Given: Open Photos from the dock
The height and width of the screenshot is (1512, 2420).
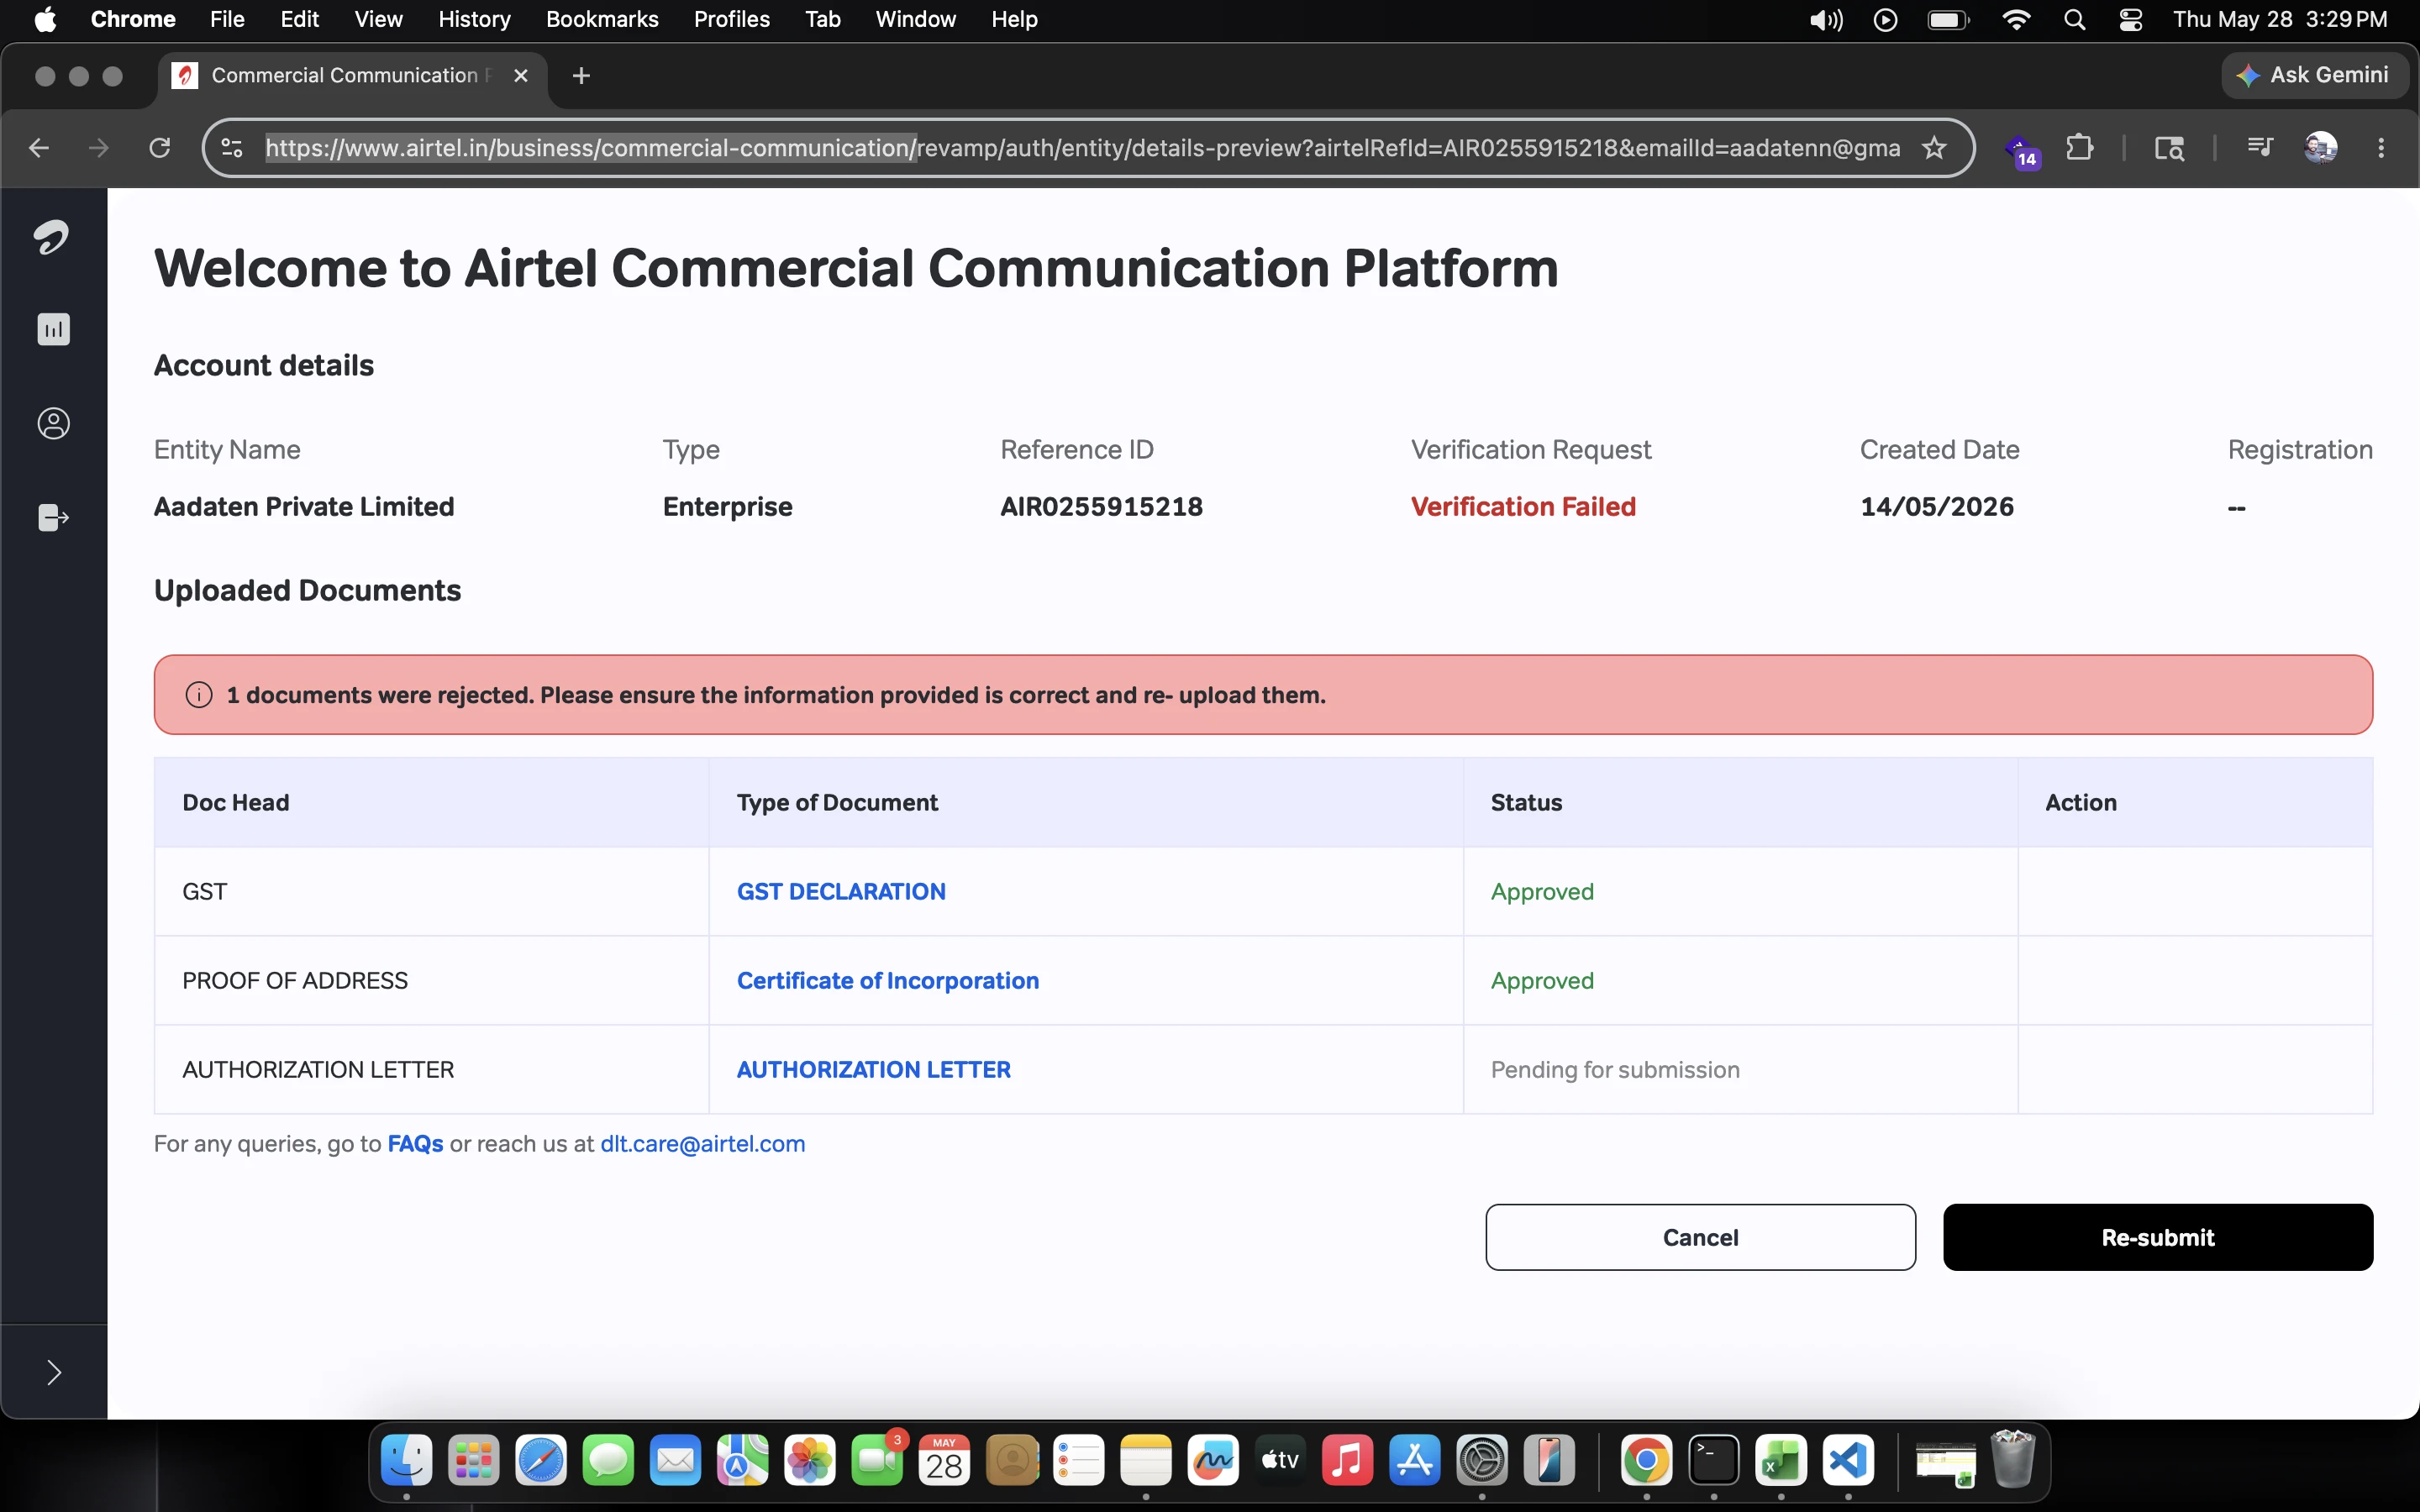Looking at the screenshot, I should (810, 1461).
